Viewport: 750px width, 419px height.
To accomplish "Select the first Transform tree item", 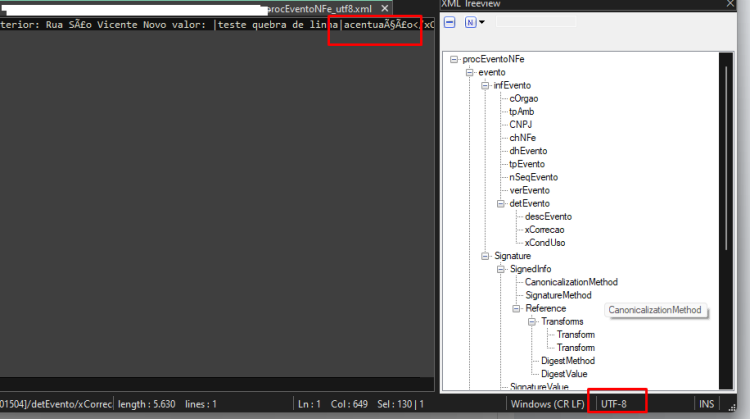I will pos(575,335).
